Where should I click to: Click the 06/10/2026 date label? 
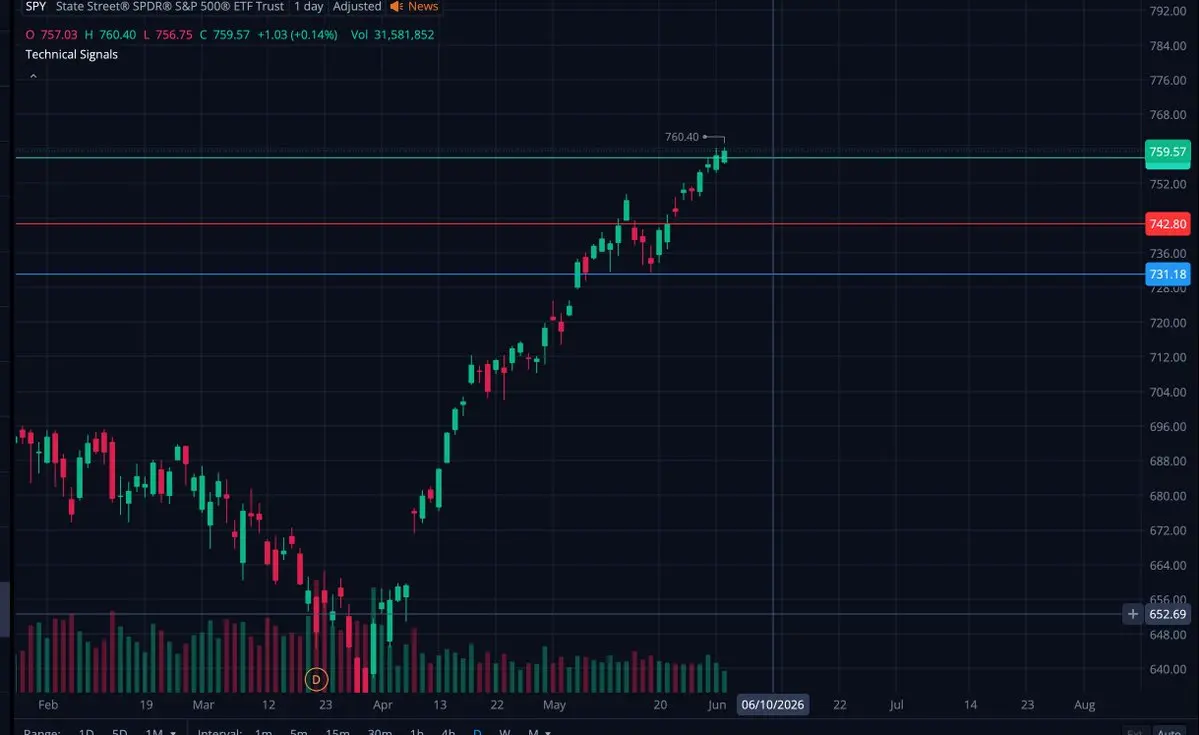point(772,704)
